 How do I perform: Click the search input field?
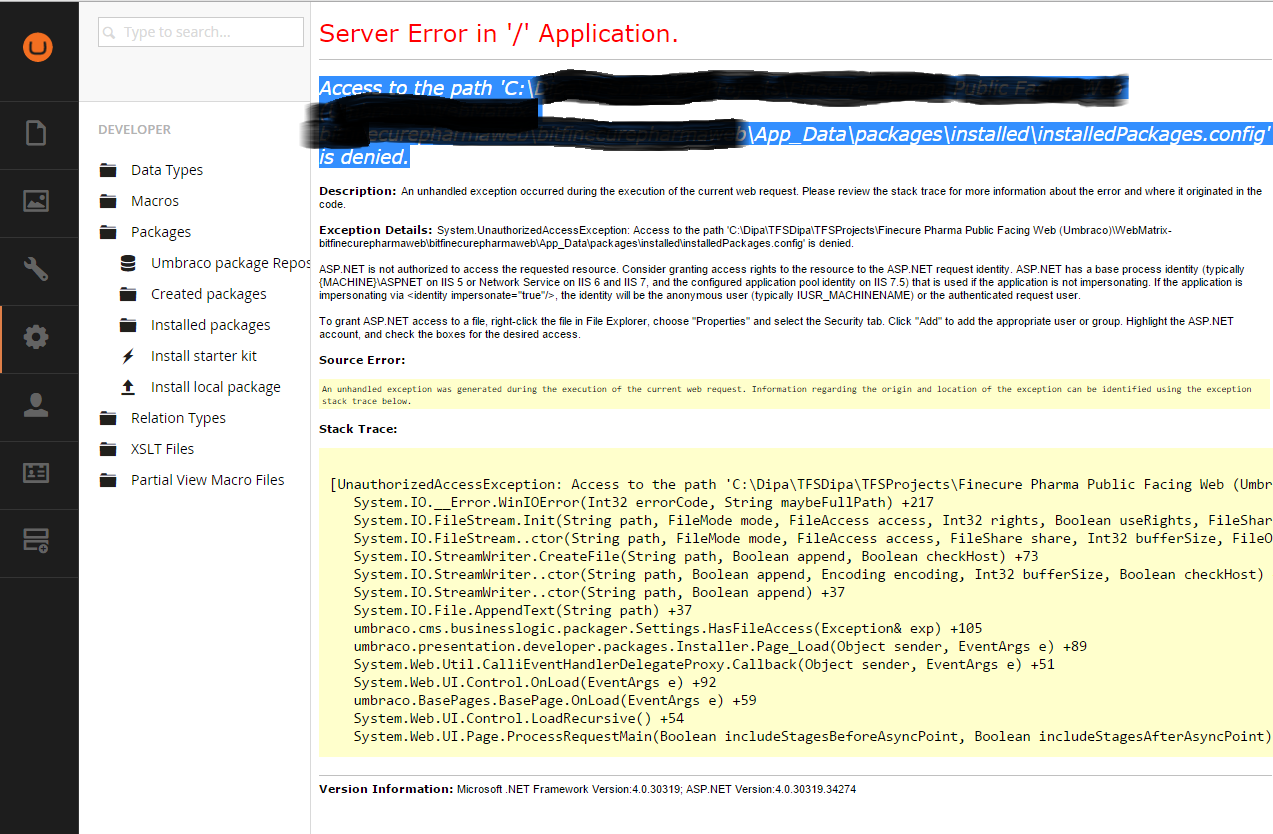click(x=201, y=32)
